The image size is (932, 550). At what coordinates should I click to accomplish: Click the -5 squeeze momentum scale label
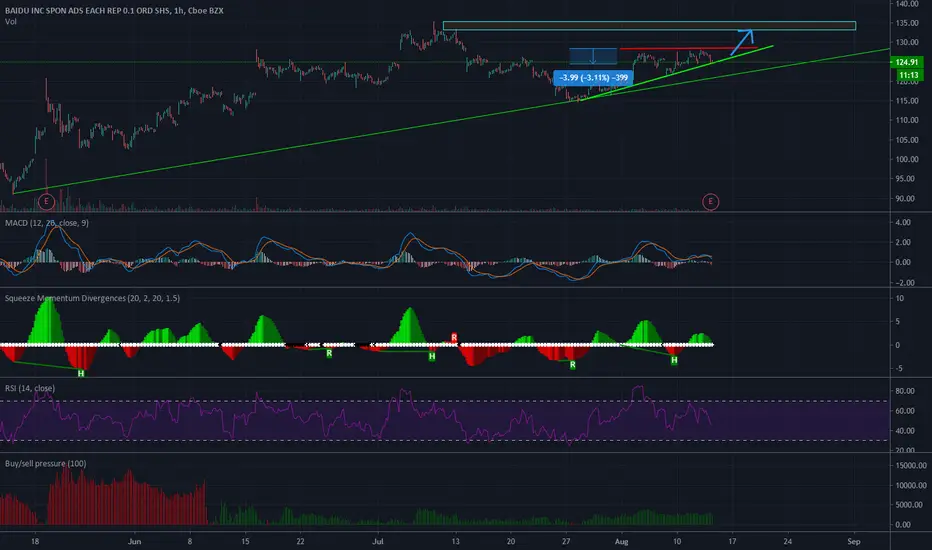tap(899, 368)
